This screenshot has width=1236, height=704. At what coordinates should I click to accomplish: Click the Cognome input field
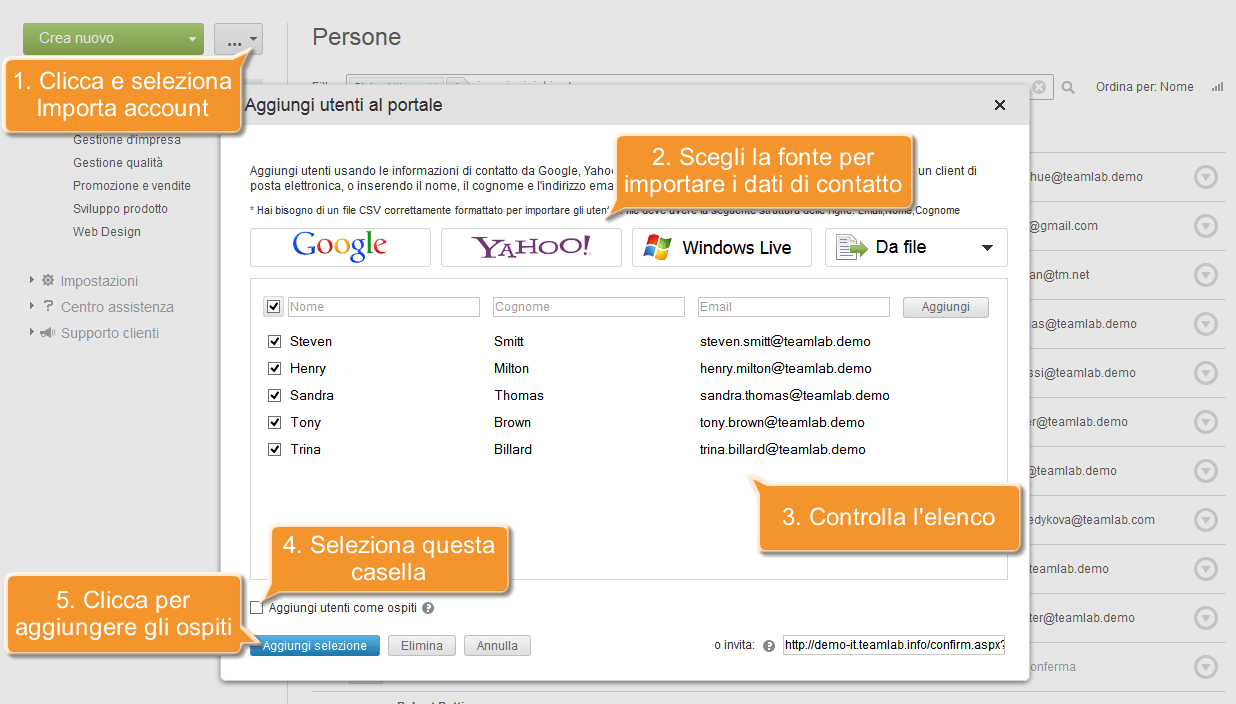[589, 307]
